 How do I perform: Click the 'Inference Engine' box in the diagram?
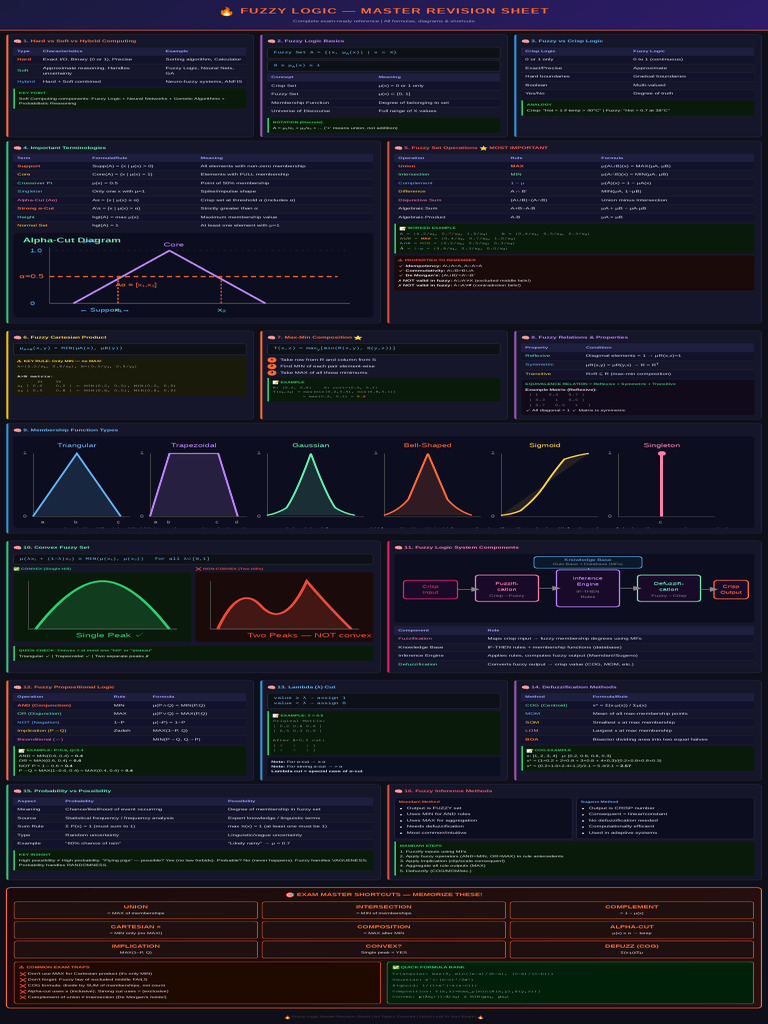[588, 588]
